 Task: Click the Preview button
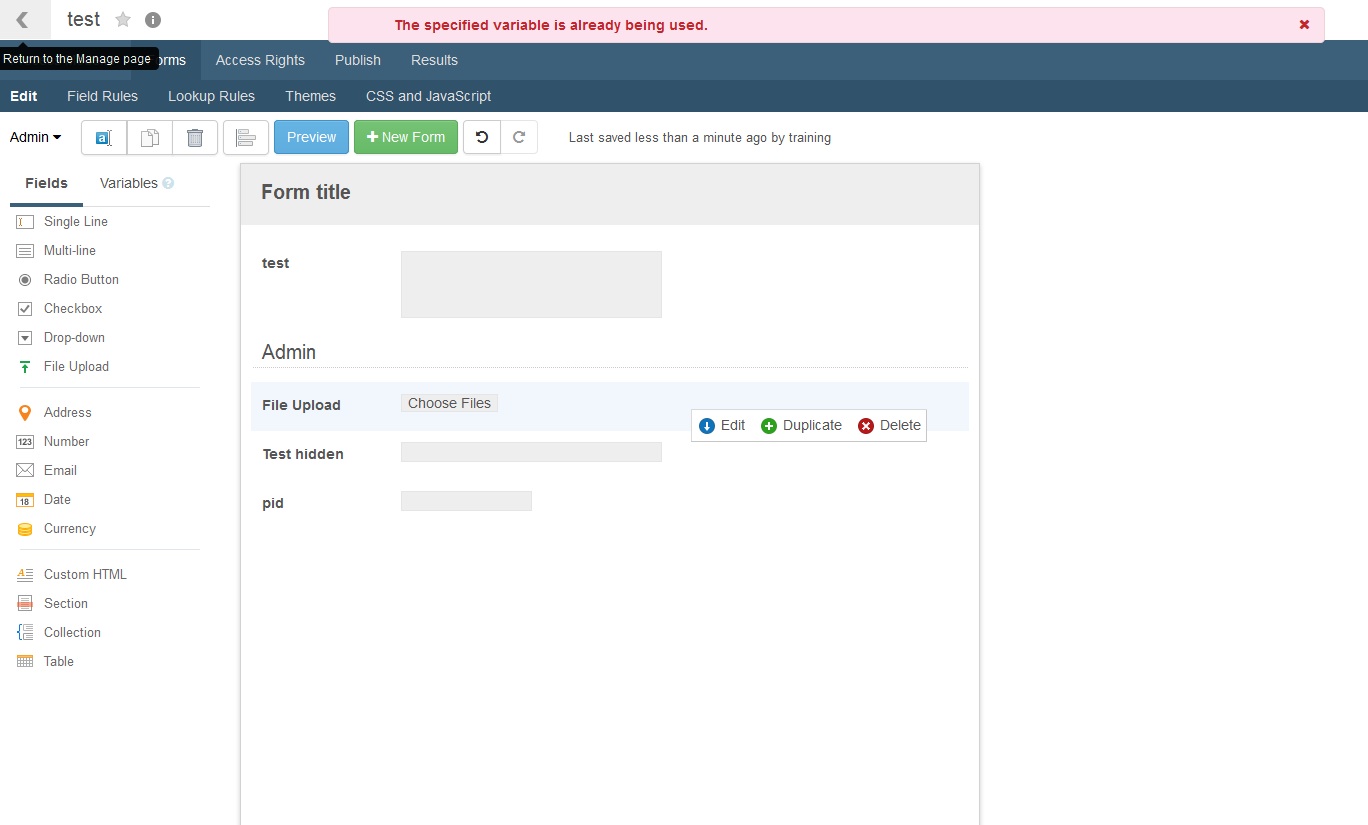(x=311, y=138)
